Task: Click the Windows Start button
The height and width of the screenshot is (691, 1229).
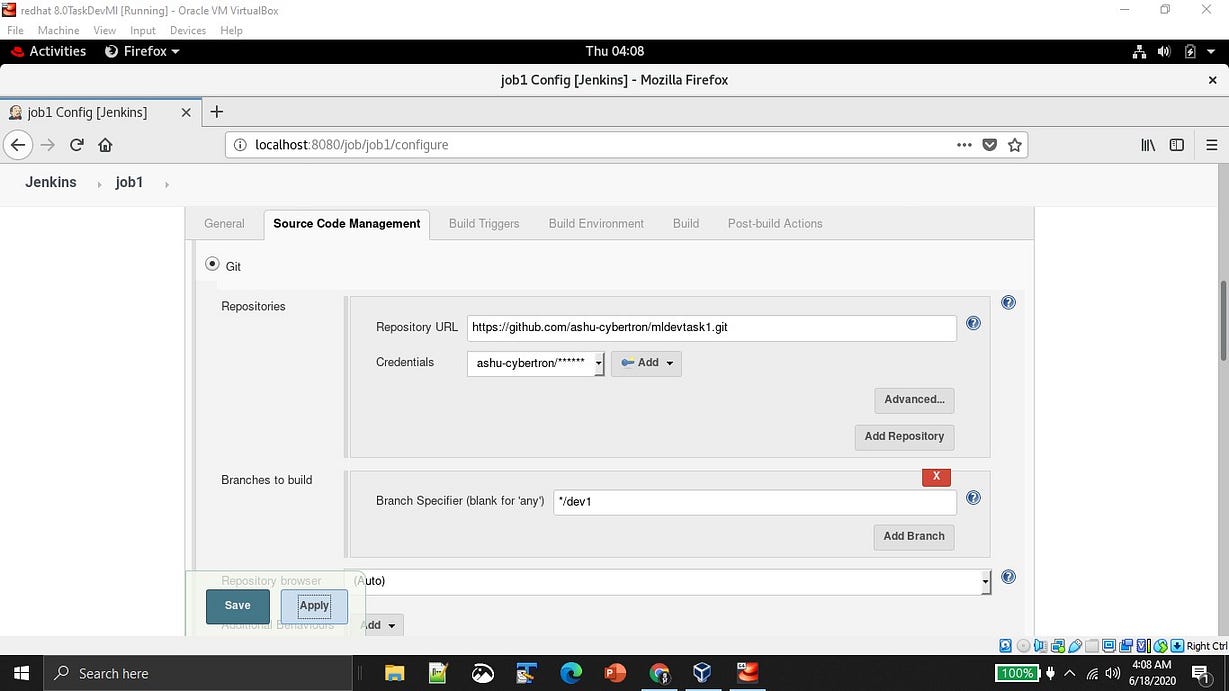Action: (x=21, y=673)
